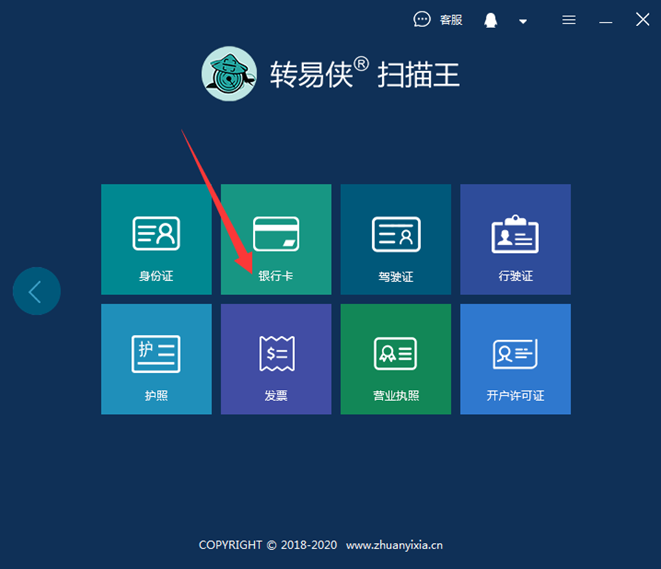Screen dimensions: 661x569
Task: Minimize the 扫描王 window
Action: point(606,22)
